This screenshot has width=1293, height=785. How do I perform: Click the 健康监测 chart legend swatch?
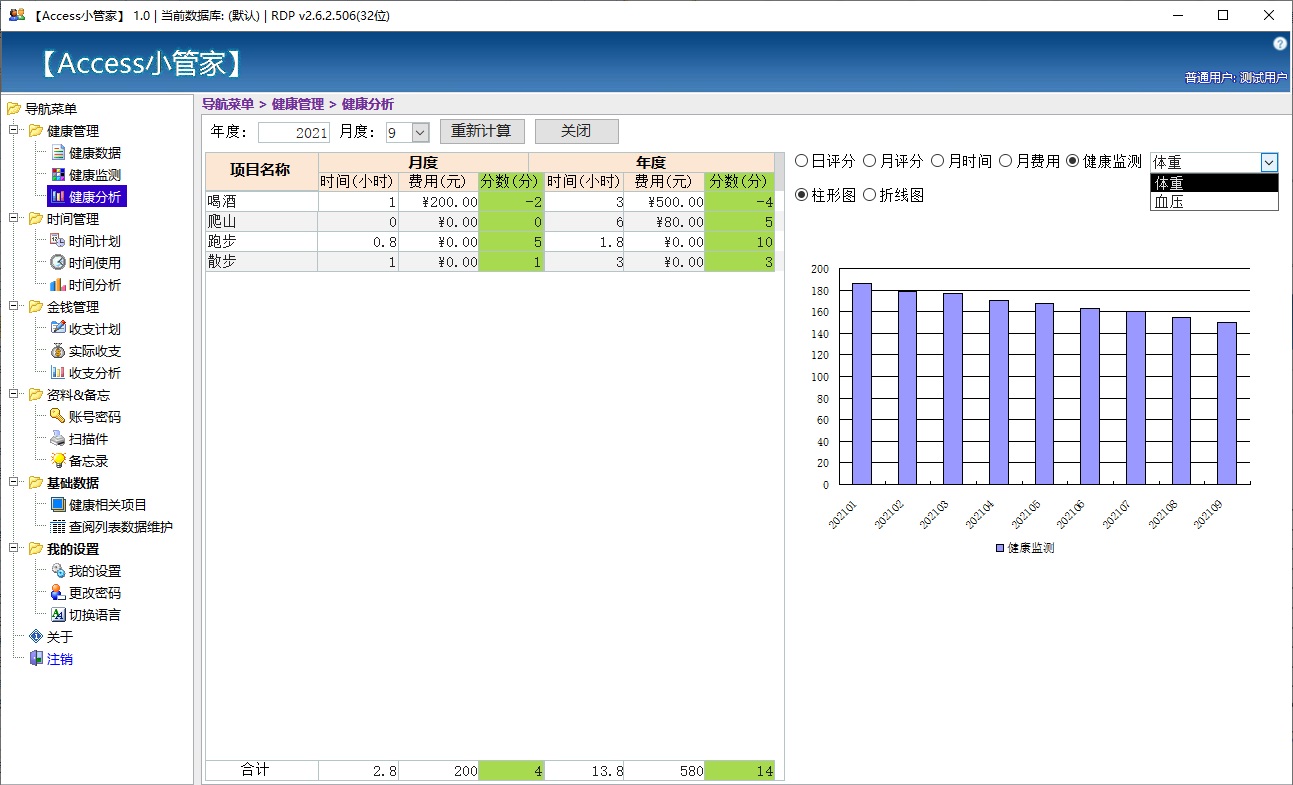click(x=1000, y=549)
